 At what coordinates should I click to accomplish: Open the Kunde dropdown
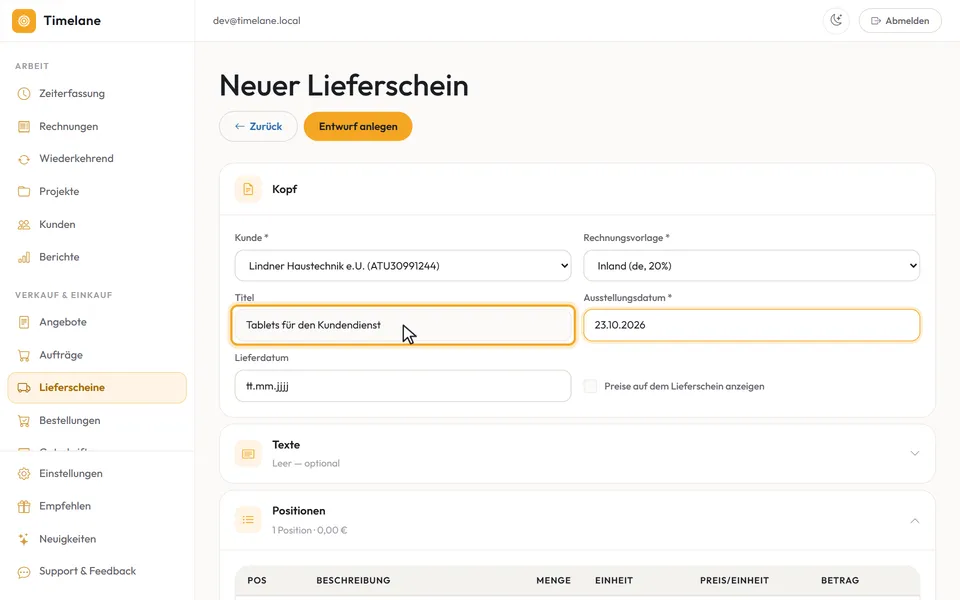tap(403, 266)
